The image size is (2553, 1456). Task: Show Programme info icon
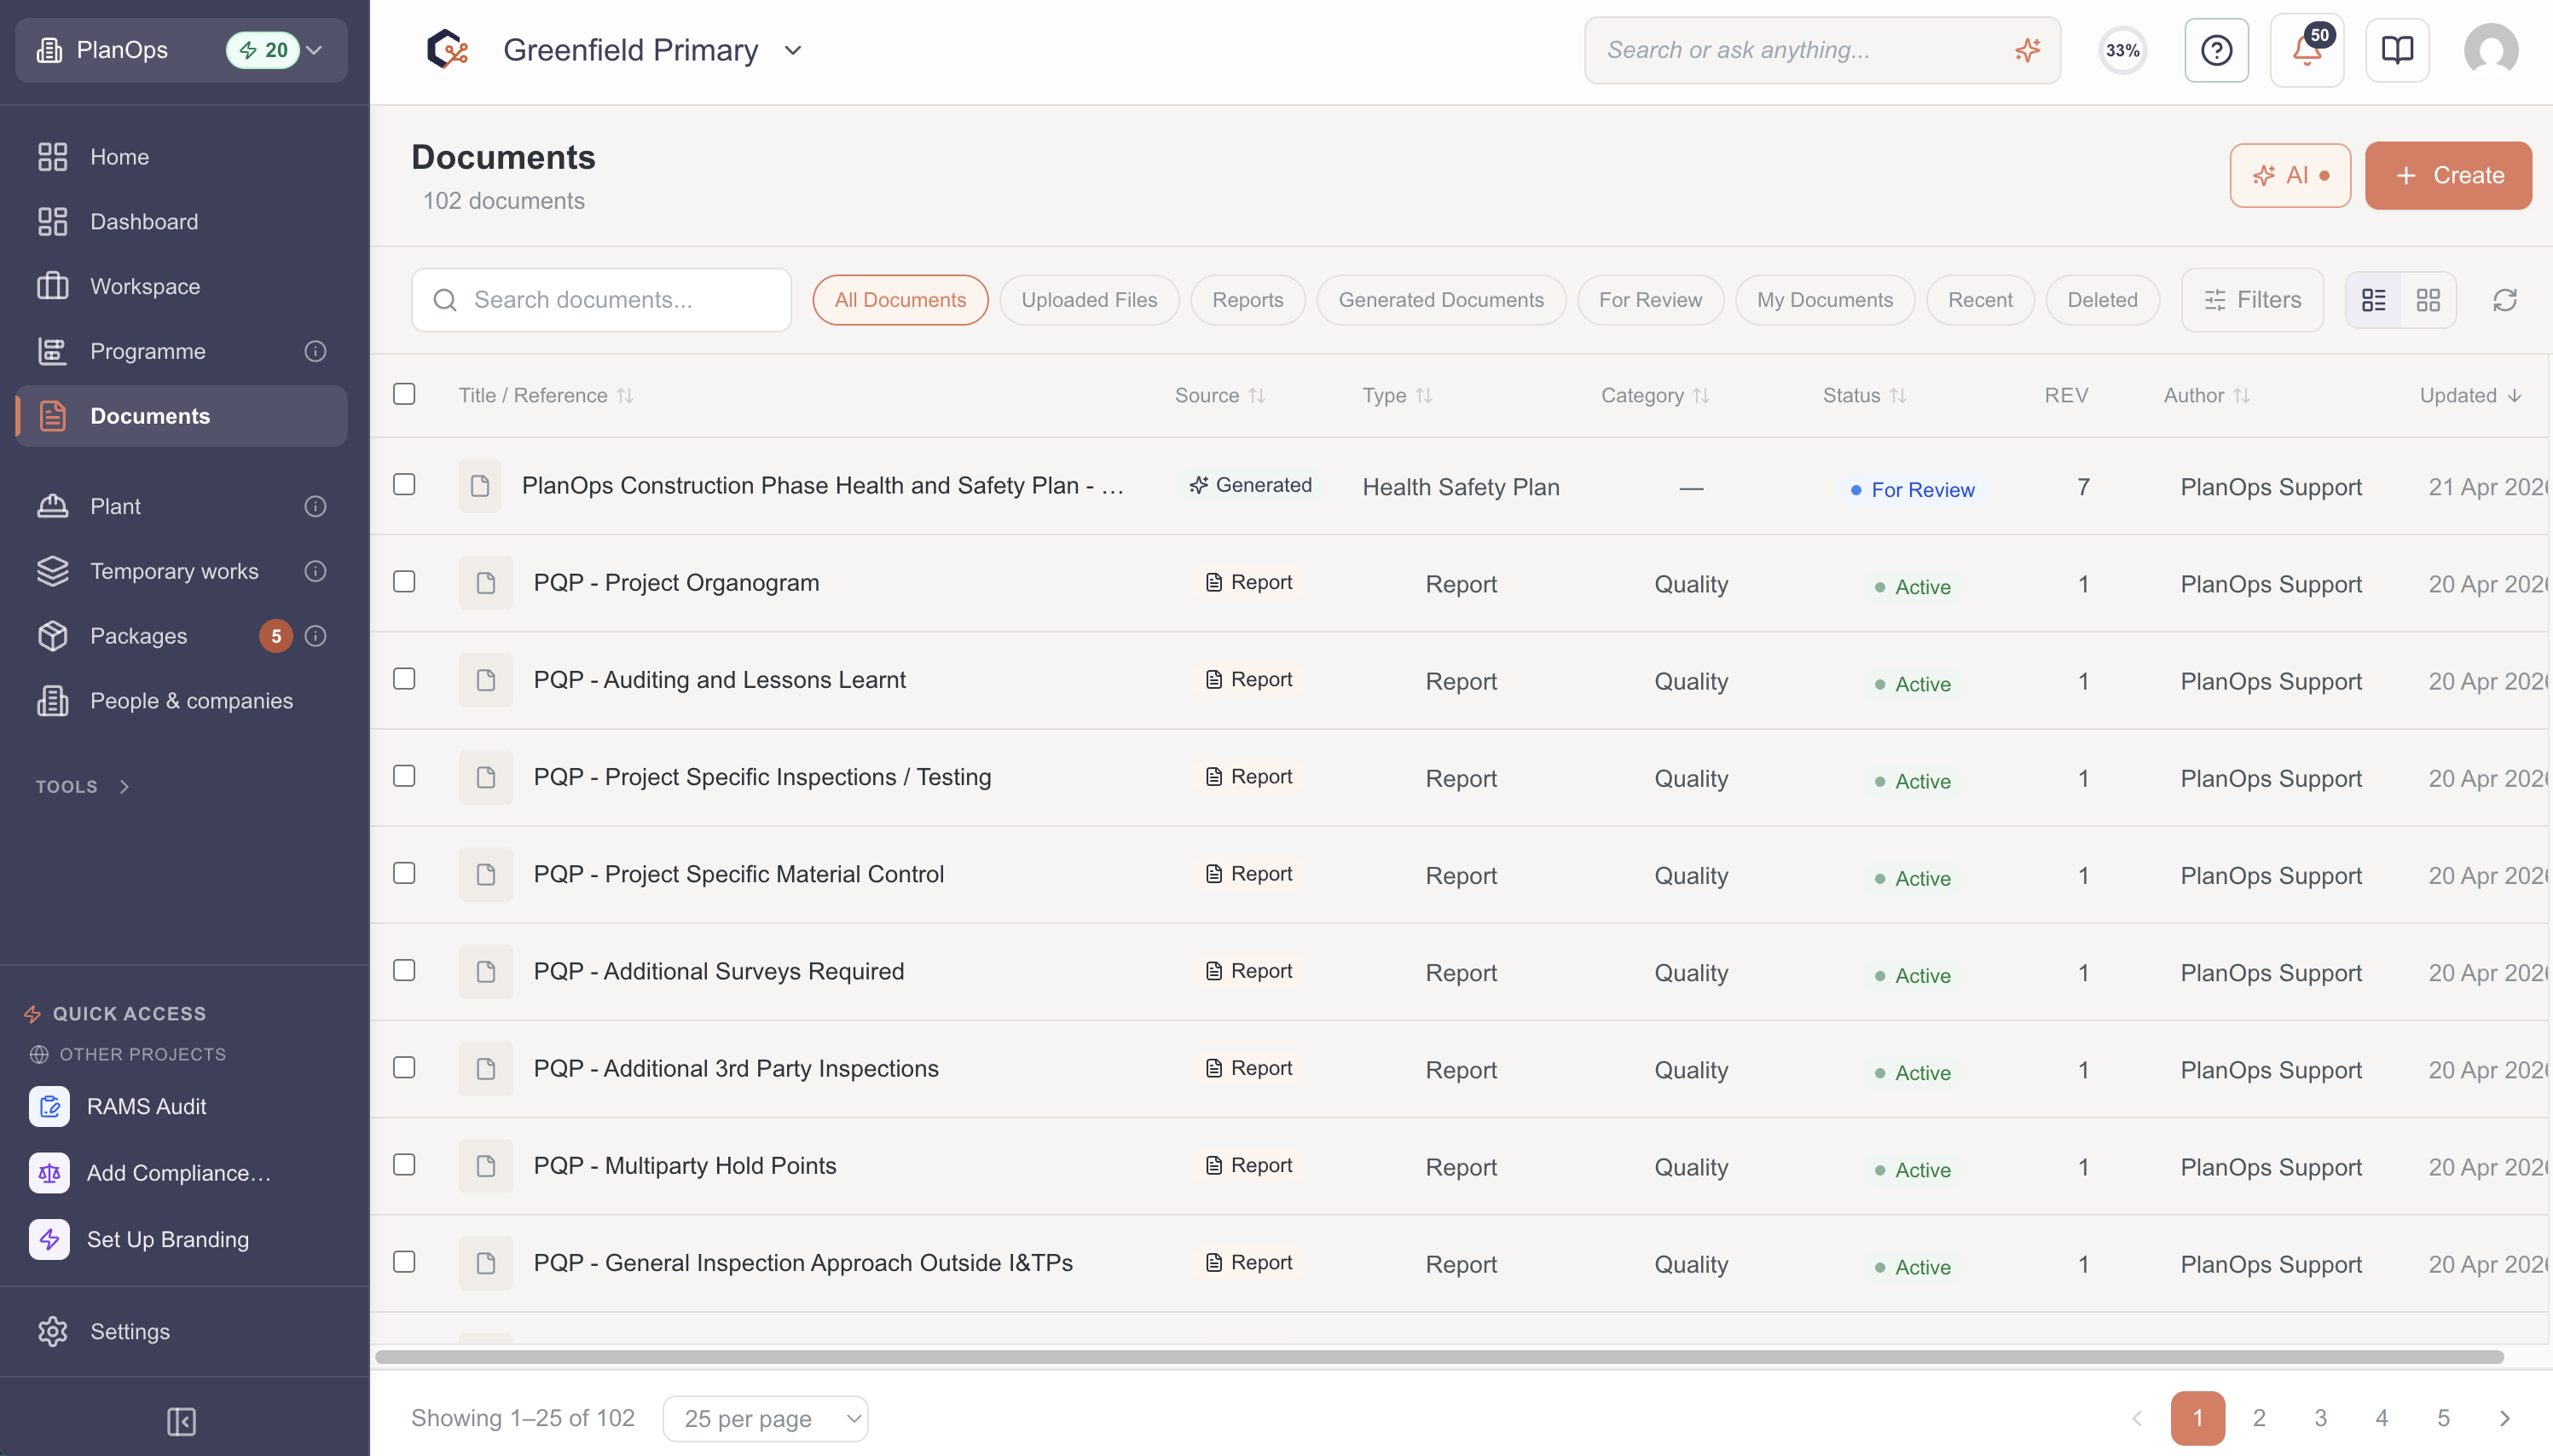pyautogui.click(x=315, y=351)
